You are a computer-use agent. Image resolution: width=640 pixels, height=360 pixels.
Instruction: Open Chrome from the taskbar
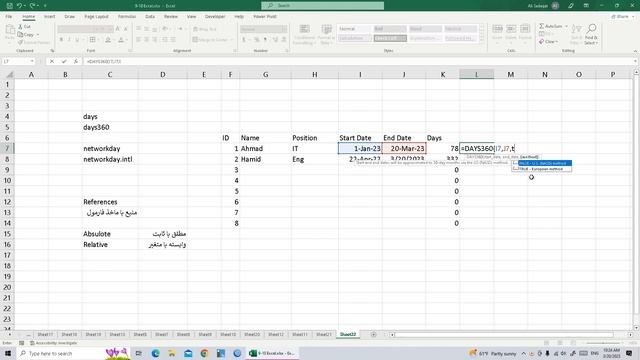pyautogui.click(x=204, y=353)
